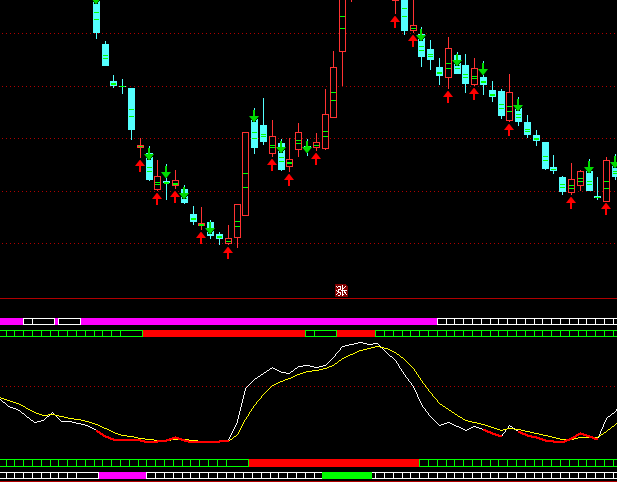617x482 pixels.
Task: Click the red arrow under the lowest candle
Action: click(228, 252)
